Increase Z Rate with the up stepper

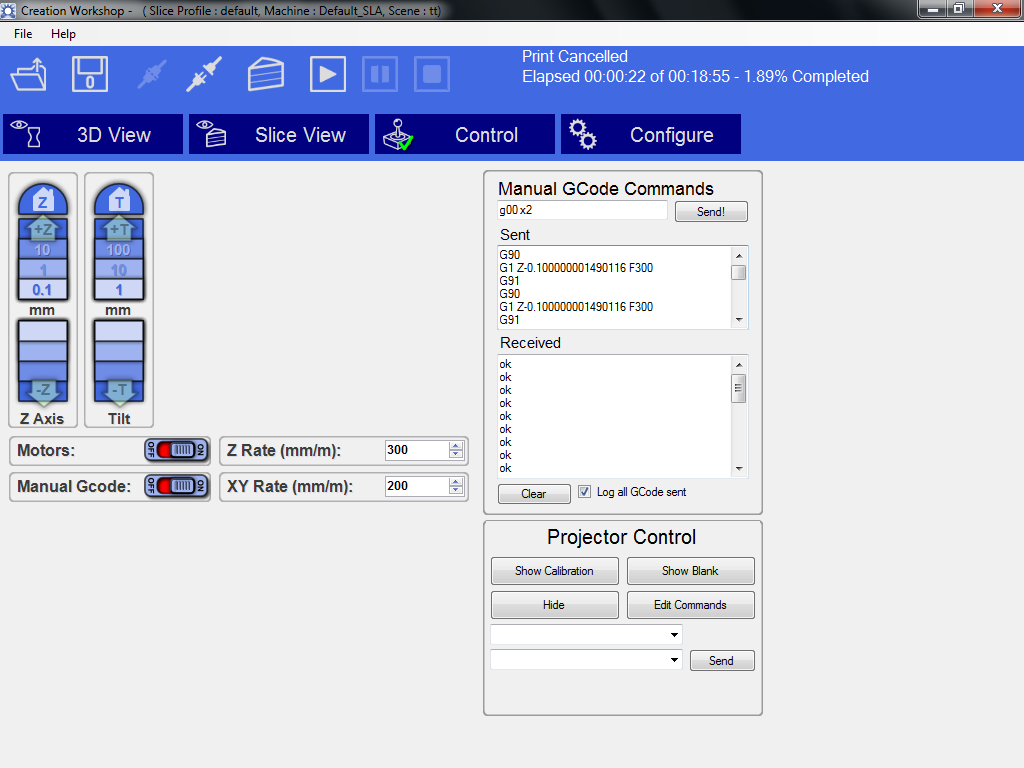[456, 446]
